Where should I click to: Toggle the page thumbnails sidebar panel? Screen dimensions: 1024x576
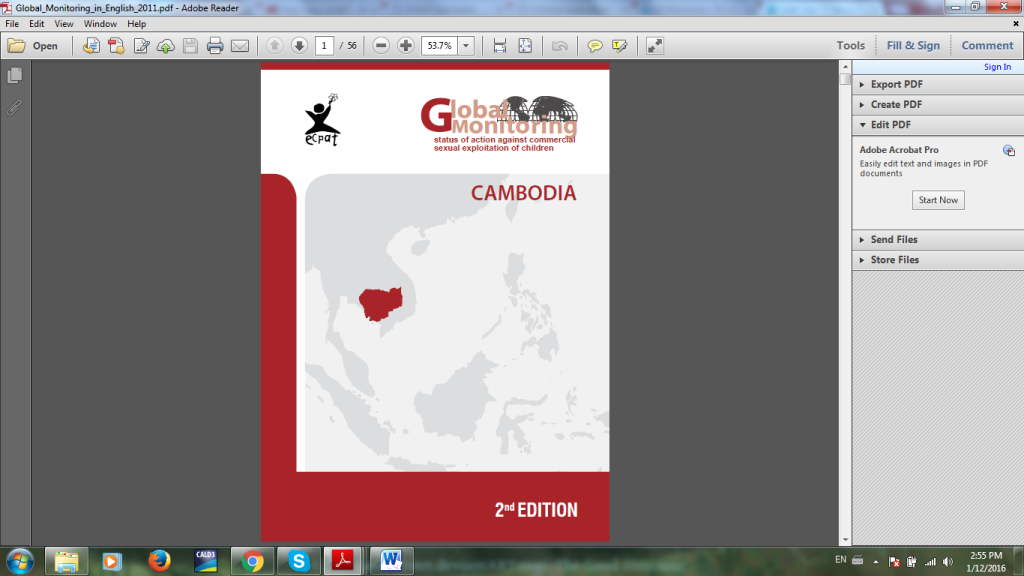point(13,74)
